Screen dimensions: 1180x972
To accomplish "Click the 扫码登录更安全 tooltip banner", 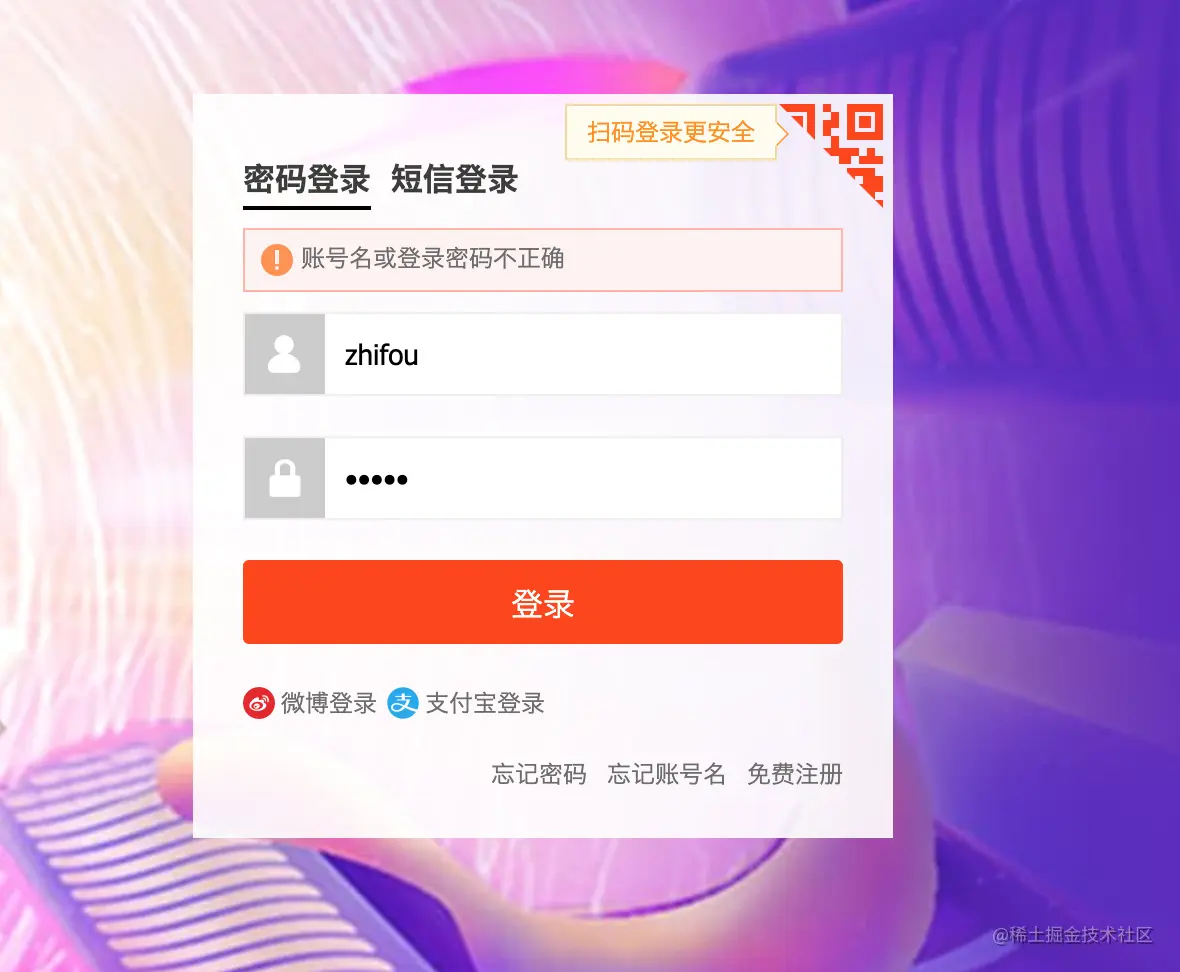I will (671, 132).
